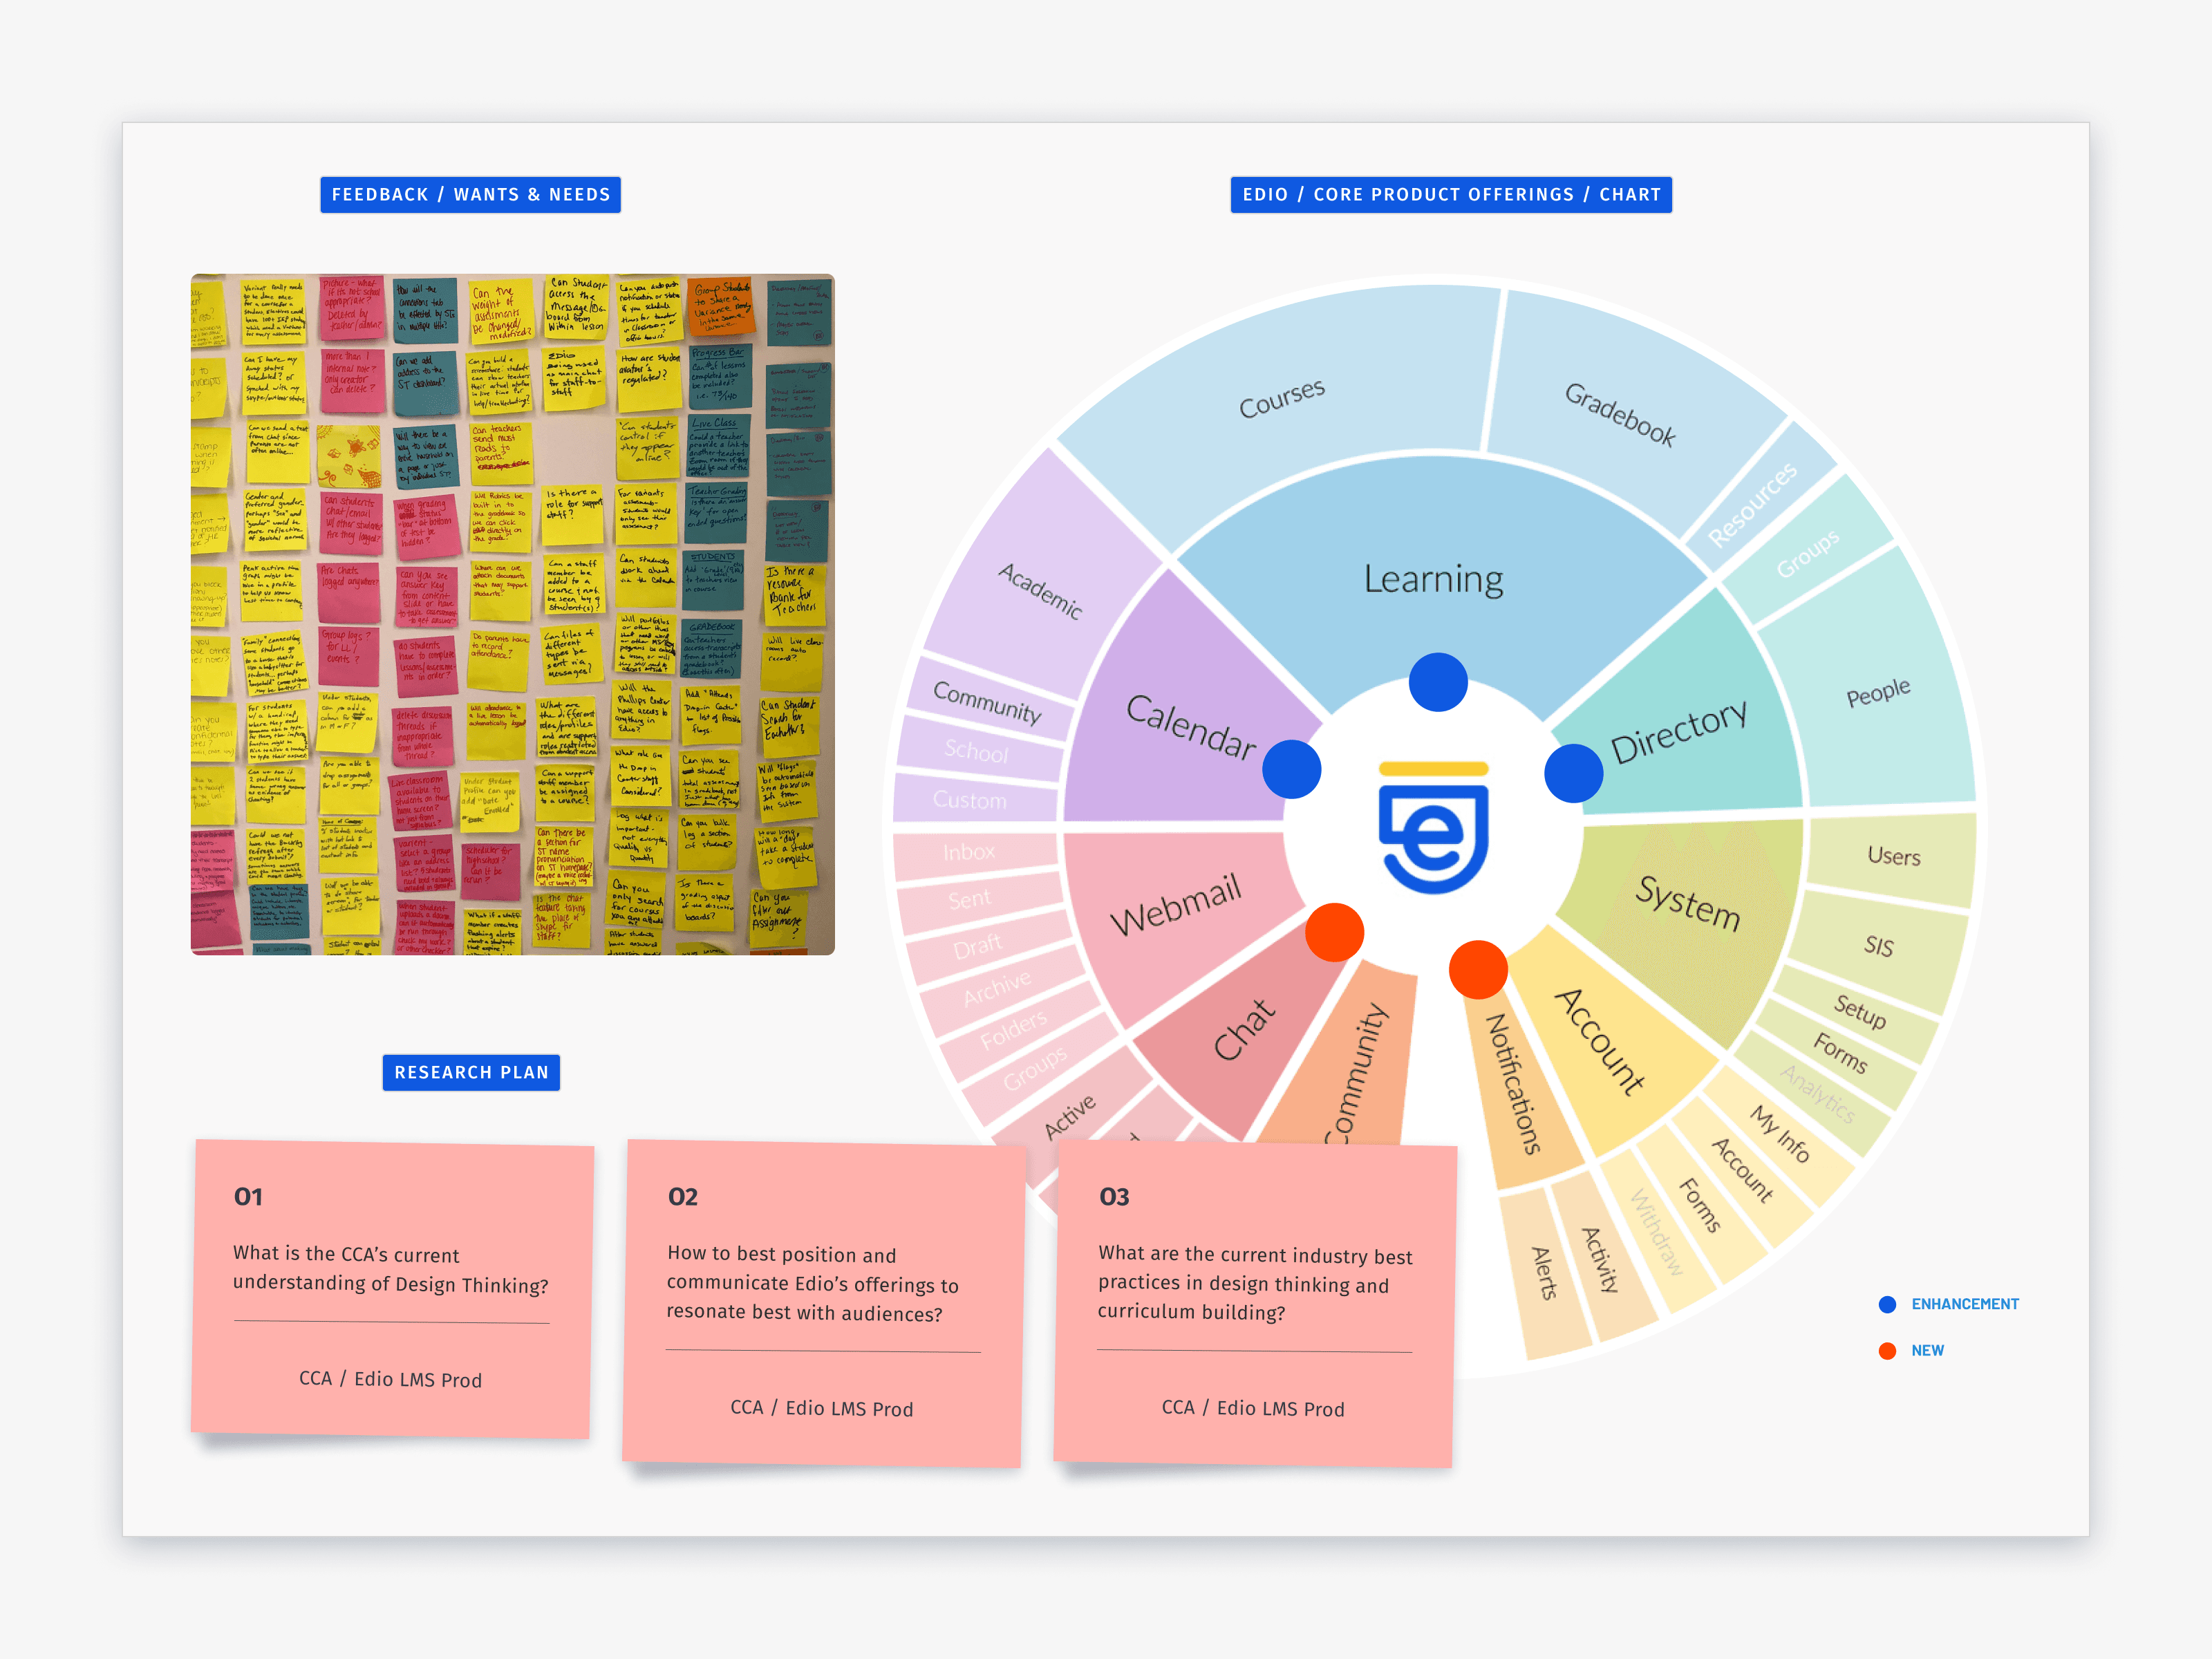Click "CCA / Edio LMS Prod" on card 03
The width and height of the screenshot is (2212, 1659).
pyautogui.click(x=1253, y=1408)
